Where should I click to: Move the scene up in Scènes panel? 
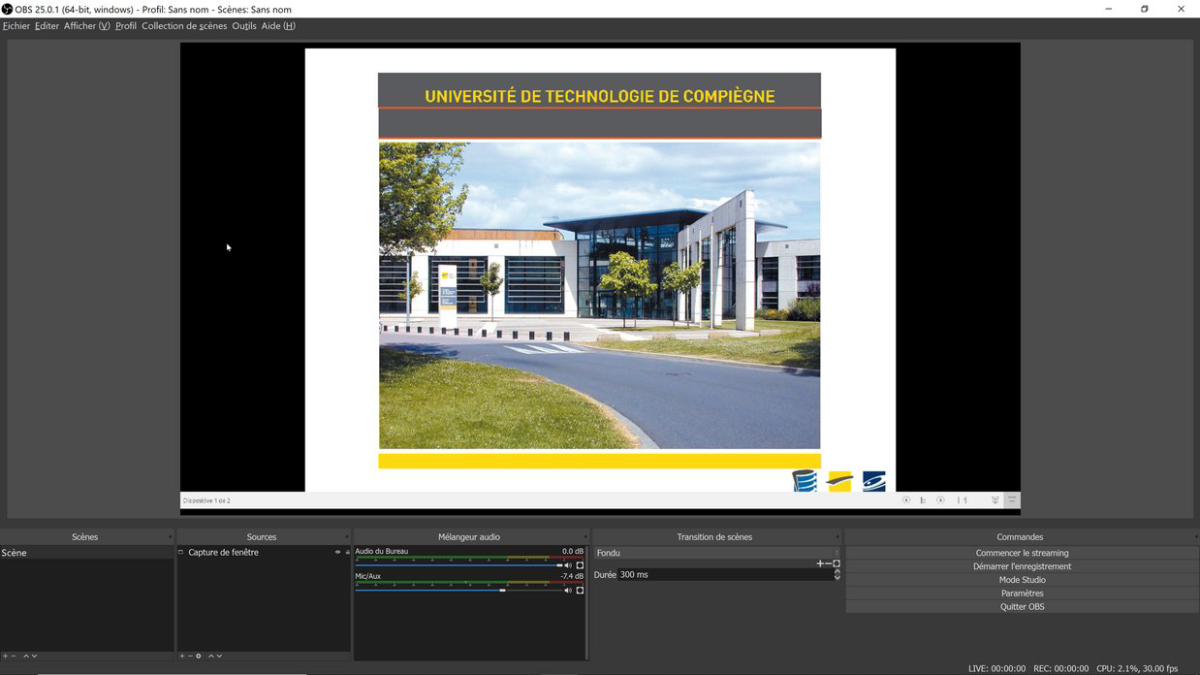click(x=26, y=656)
